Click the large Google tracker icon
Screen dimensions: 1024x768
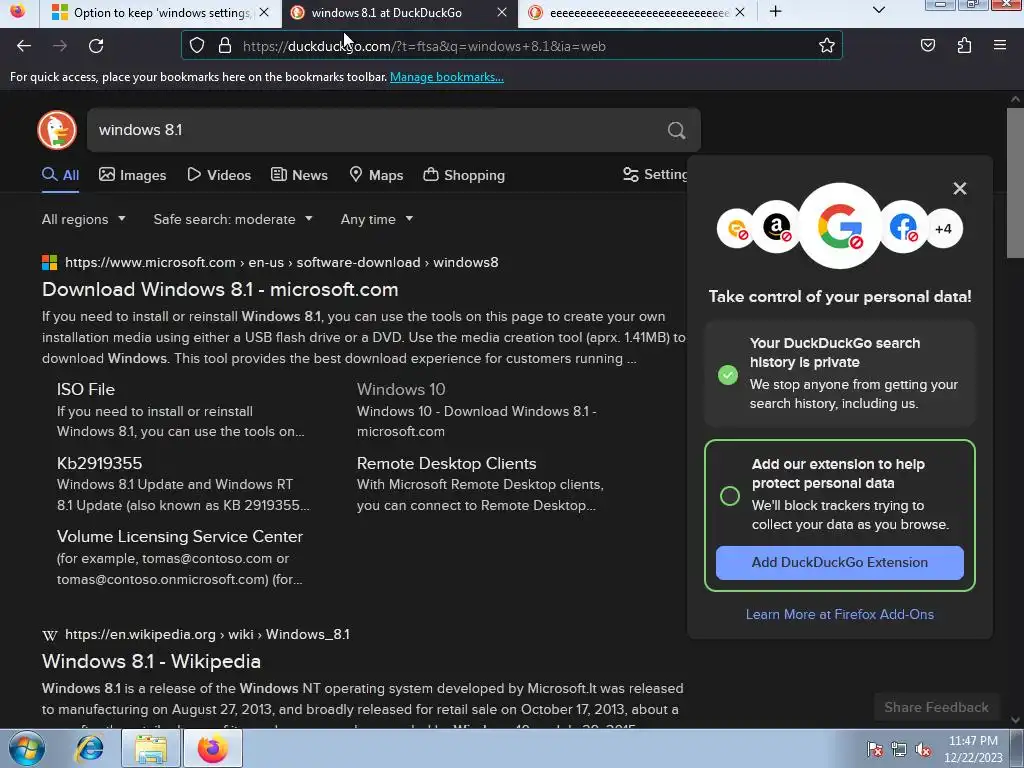click(840, 226)
